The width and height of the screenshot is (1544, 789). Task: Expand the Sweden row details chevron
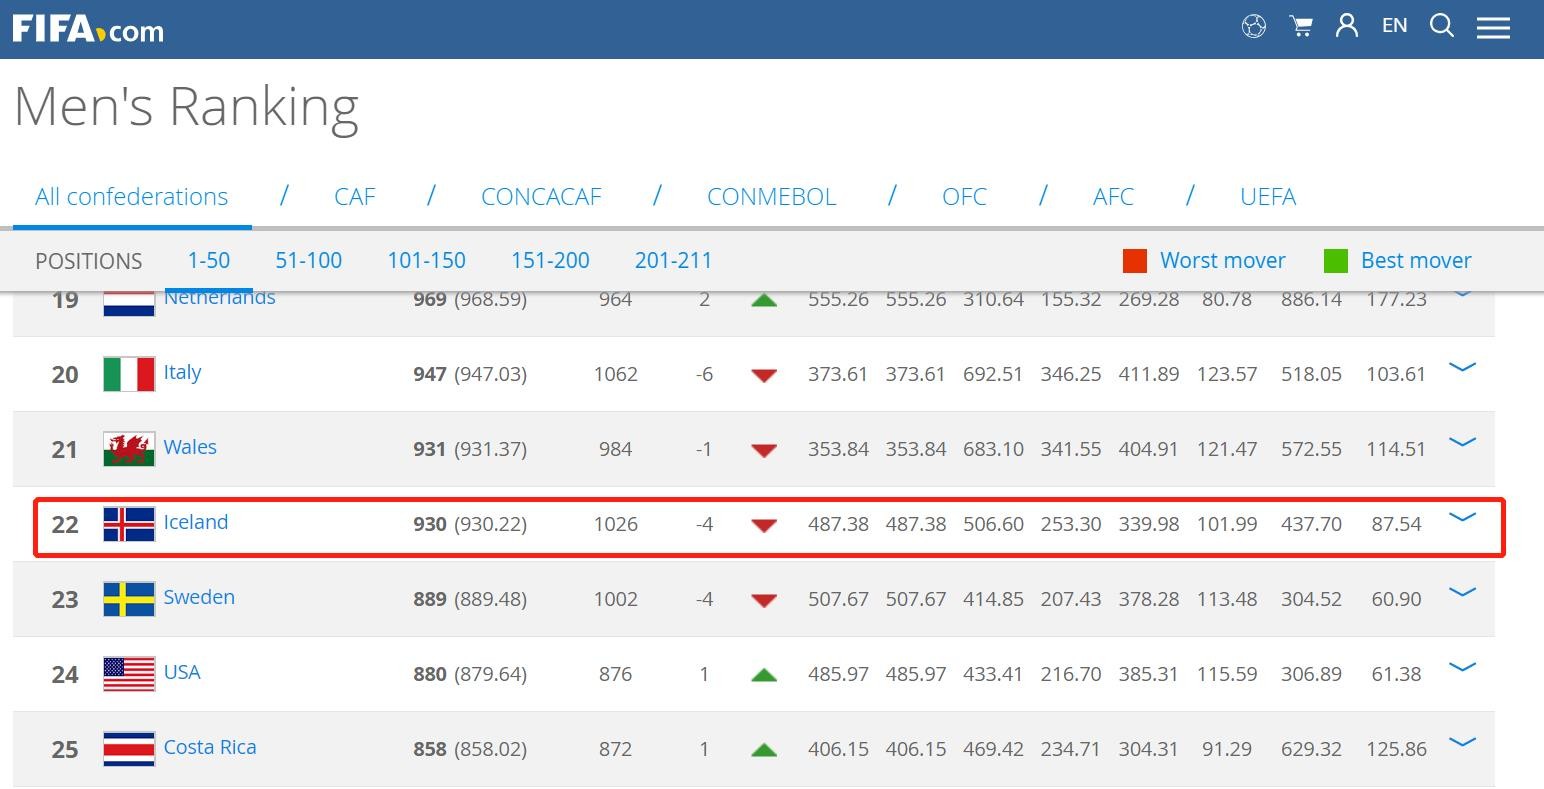point(1463,592)
